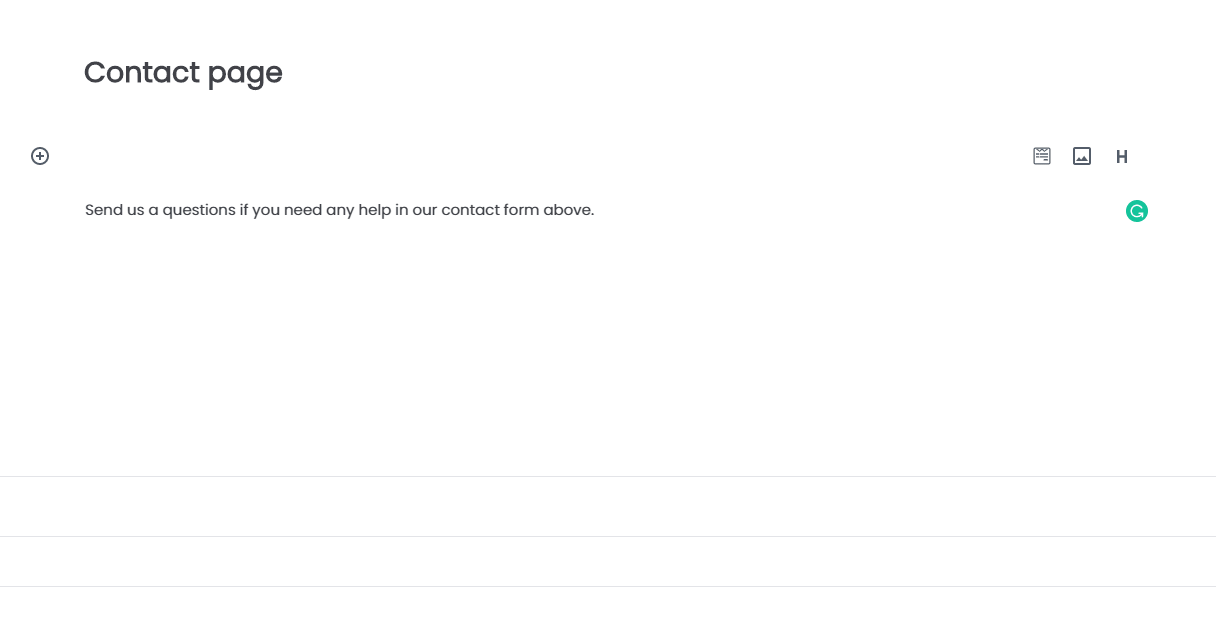The height and width of the screenshot is (617, 1216).
Task: Click the empty row above the bottom divider
Action: point(608,561)
